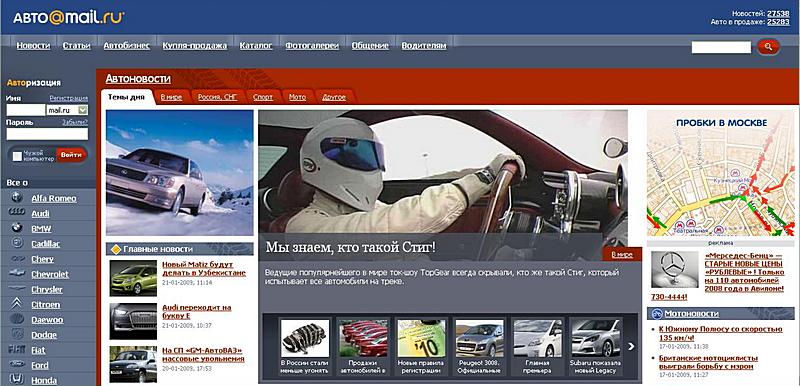
Task: Switch to the Другое tab
Action: coord(334,97)
